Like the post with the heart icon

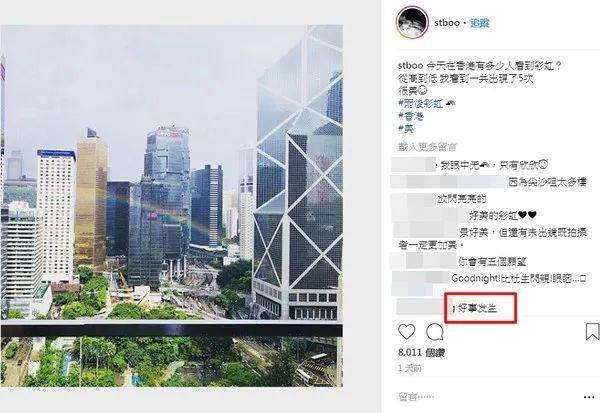(406, 332)
